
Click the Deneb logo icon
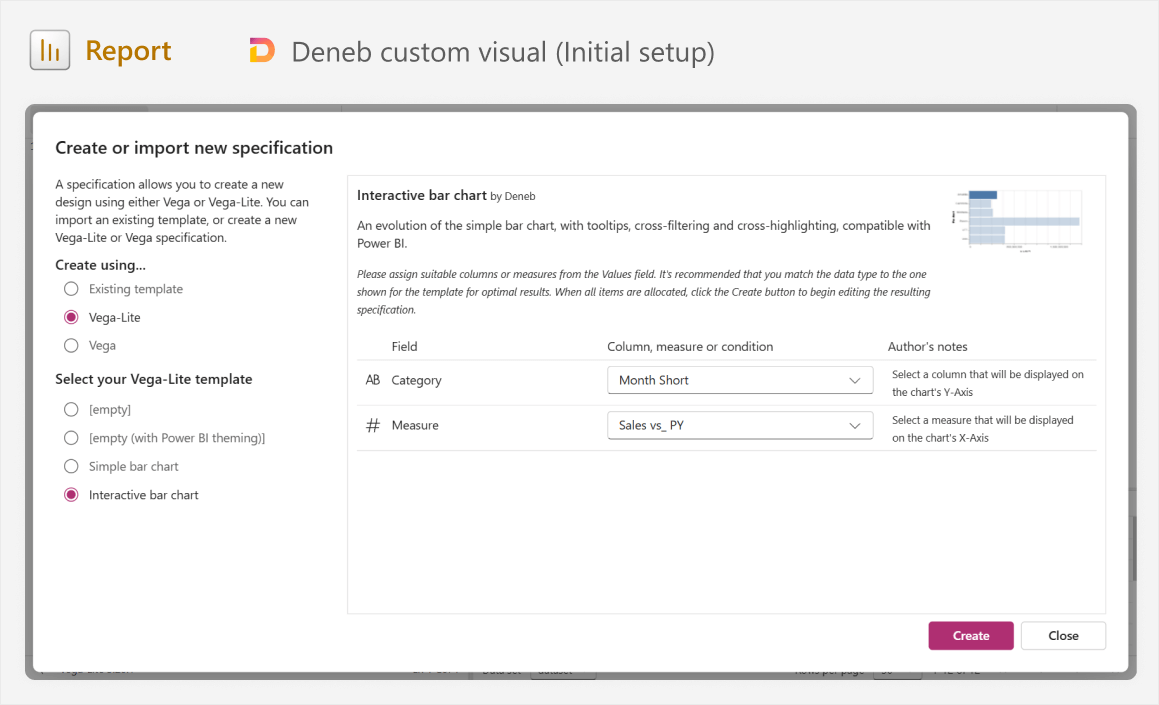[262, 50]
